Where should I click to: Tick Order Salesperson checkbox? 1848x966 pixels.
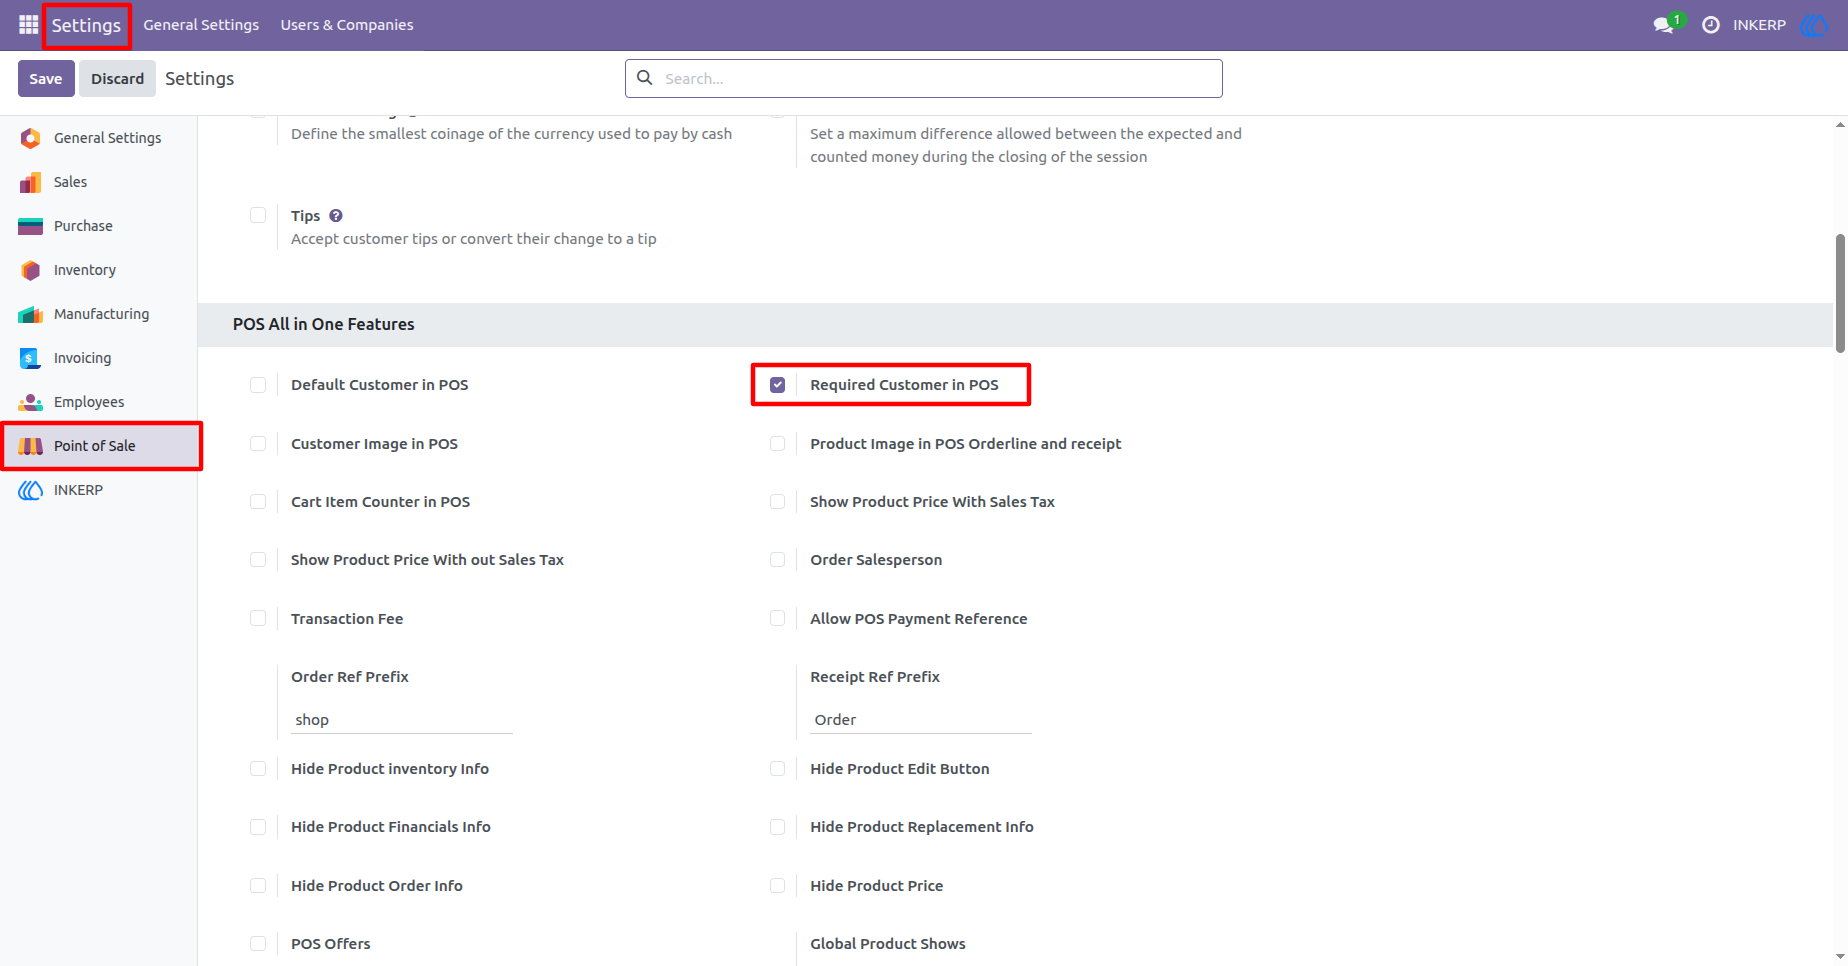pyautogui.click(x=777, y=560)
